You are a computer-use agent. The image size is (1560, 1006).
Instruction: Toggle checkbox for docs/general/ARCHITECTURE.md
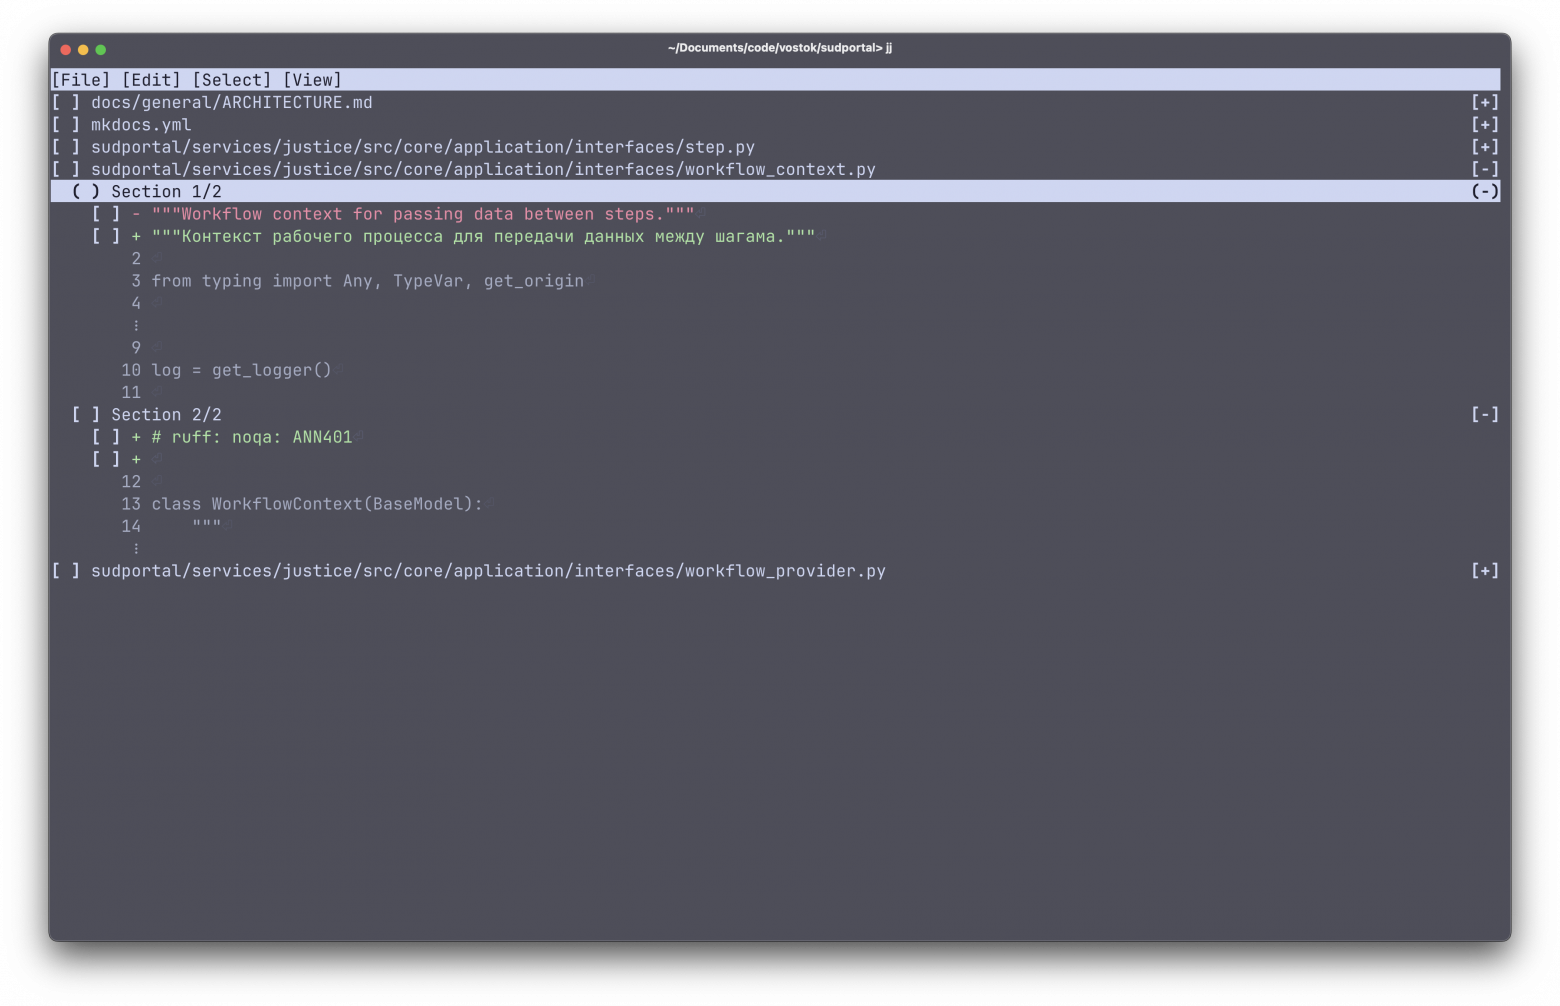click(x=66, y=102)
